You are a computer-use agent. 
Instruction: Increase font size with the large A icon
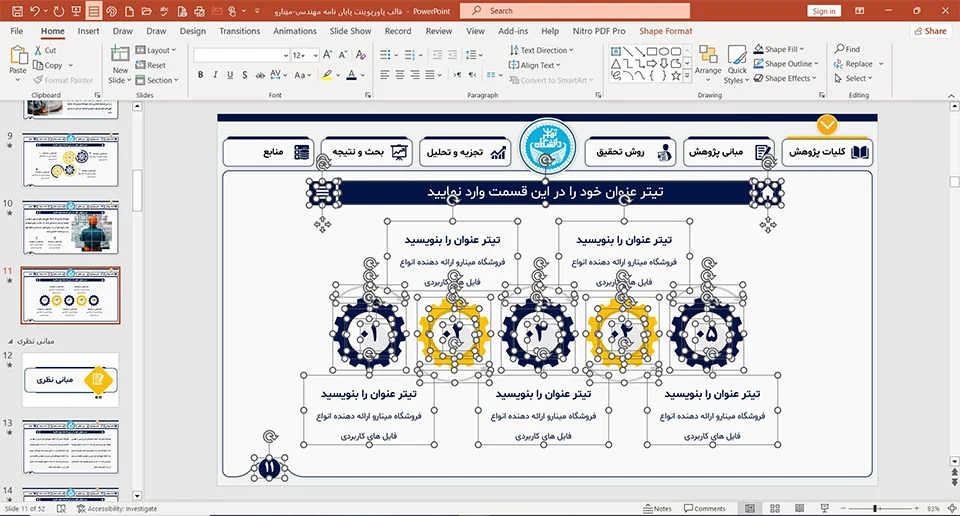coord(328,55)
